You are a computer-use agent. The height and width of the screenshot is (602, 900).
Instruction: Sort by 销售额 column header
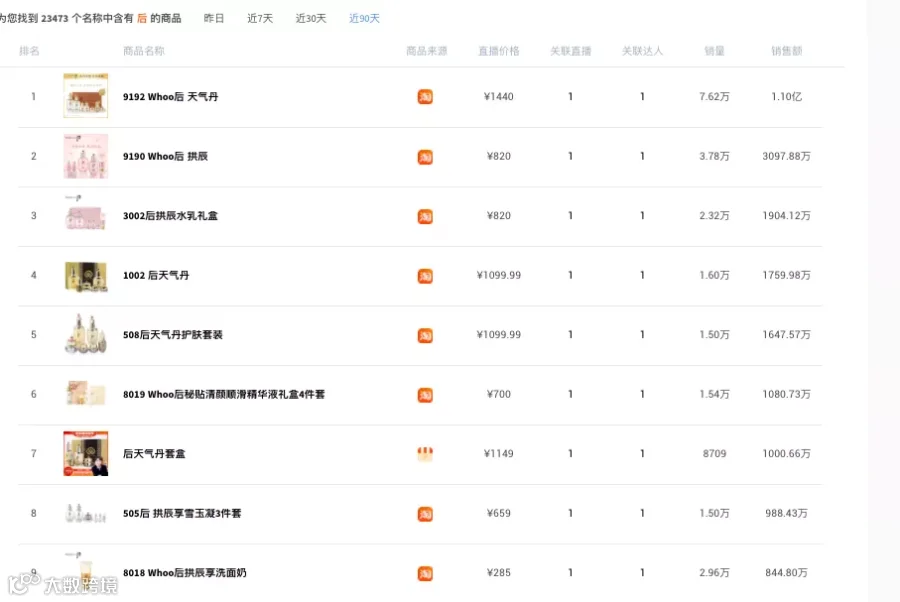[786, 51]
